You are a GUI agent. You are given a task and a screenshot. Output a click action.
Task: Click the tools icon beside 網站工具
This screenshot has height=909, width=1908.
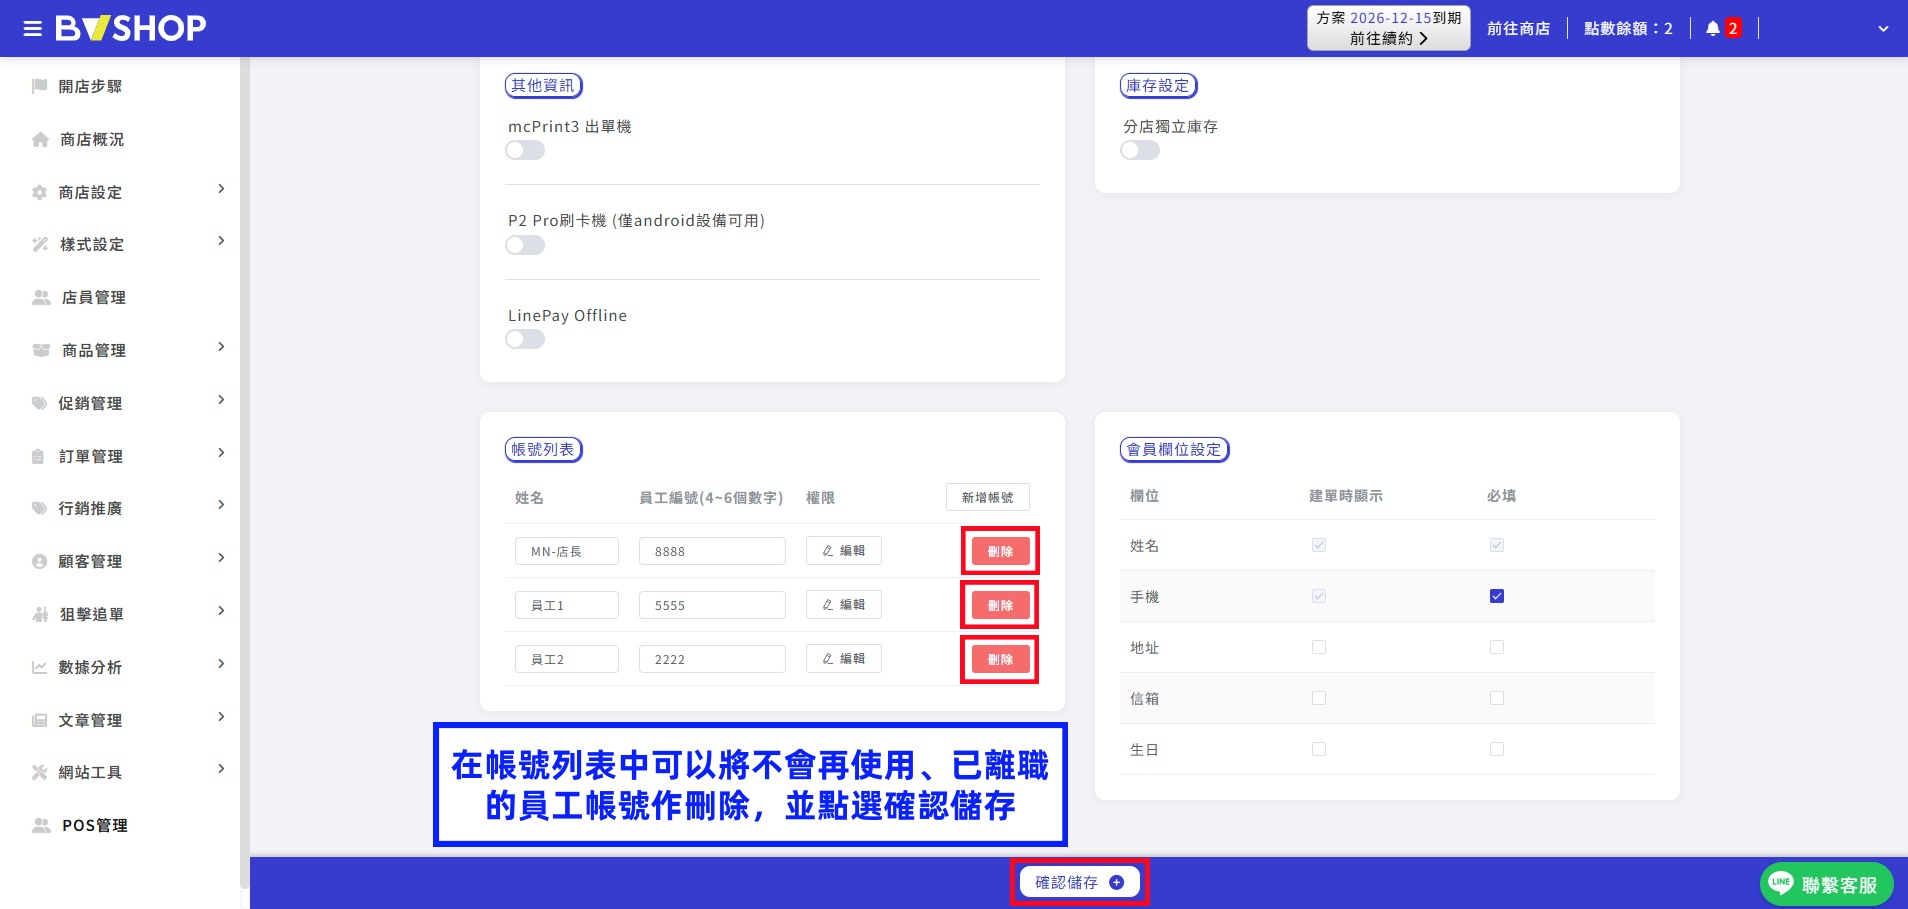point(40,772)
